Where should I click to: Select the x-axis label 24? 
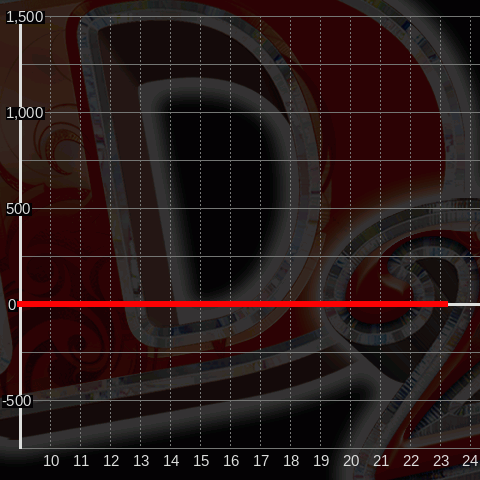[x=471, y=461]
